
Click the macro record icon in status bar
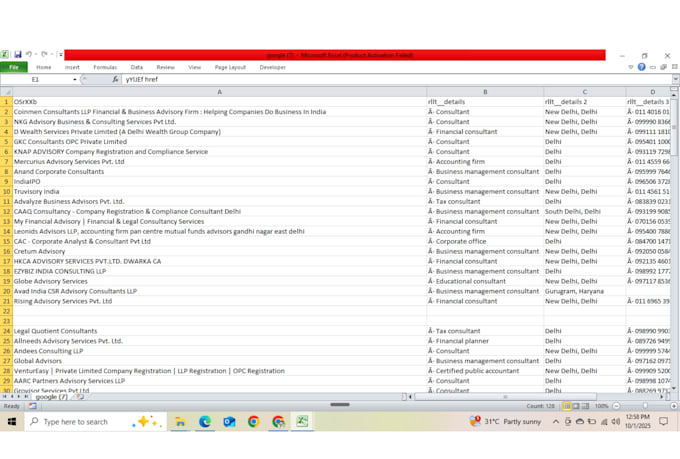point(33,406)
